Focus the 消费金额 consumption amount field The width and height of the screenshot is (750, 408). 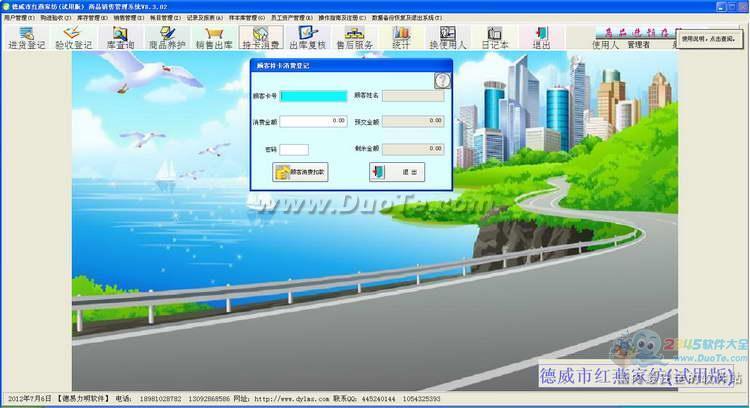point(313,121)
